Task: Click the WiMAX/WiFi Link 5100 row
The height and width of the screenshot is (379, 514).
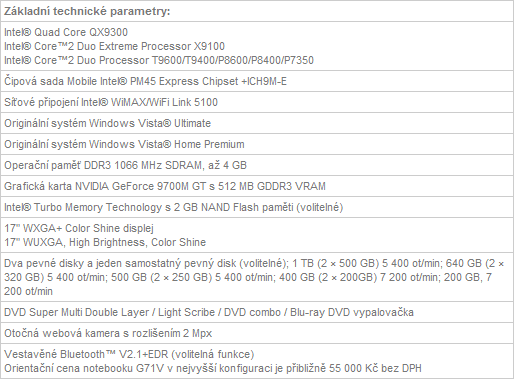Action: pos(257,102)
